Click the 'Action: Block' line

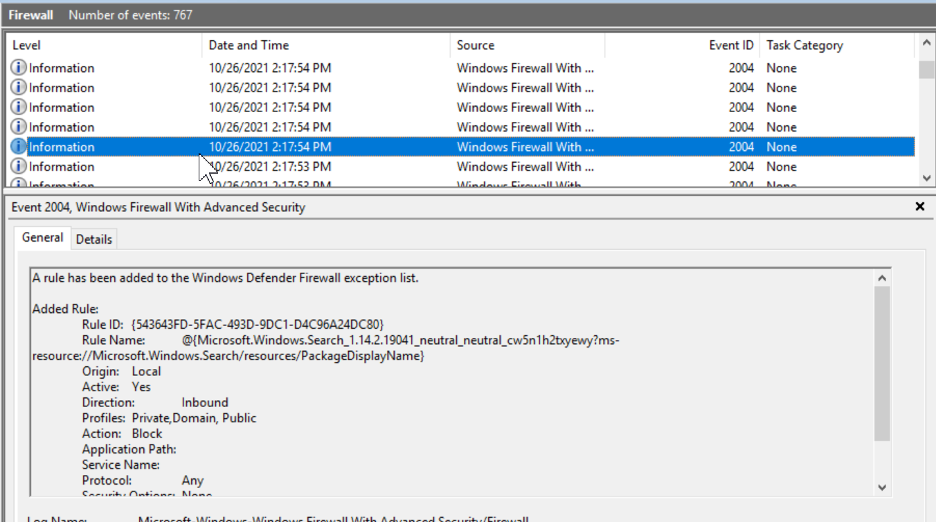(122, 434)
